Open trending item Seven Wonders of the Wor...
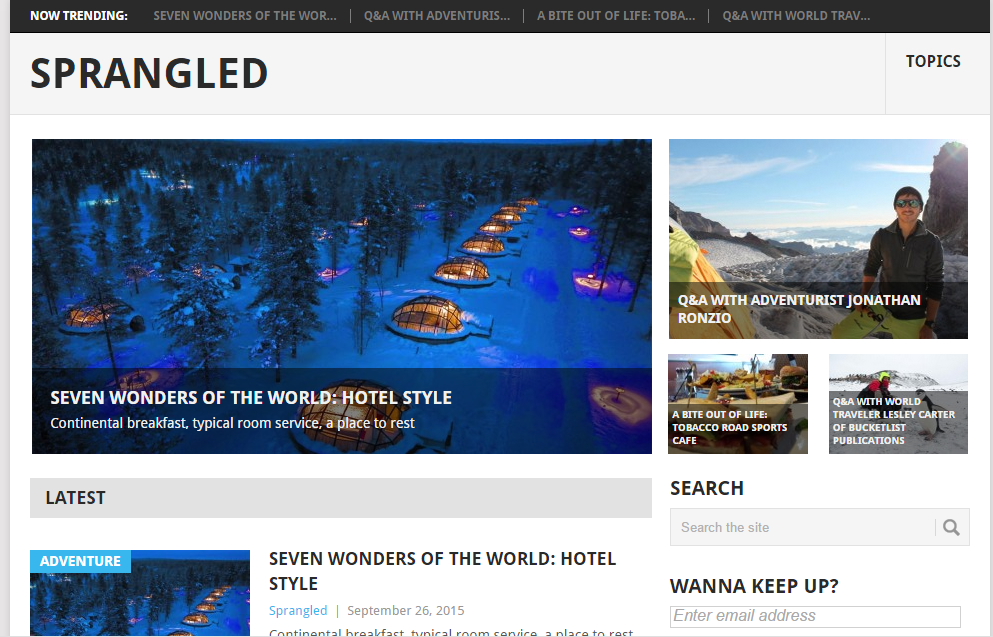This screenshot has width=993, height=637. click(245, 16)
